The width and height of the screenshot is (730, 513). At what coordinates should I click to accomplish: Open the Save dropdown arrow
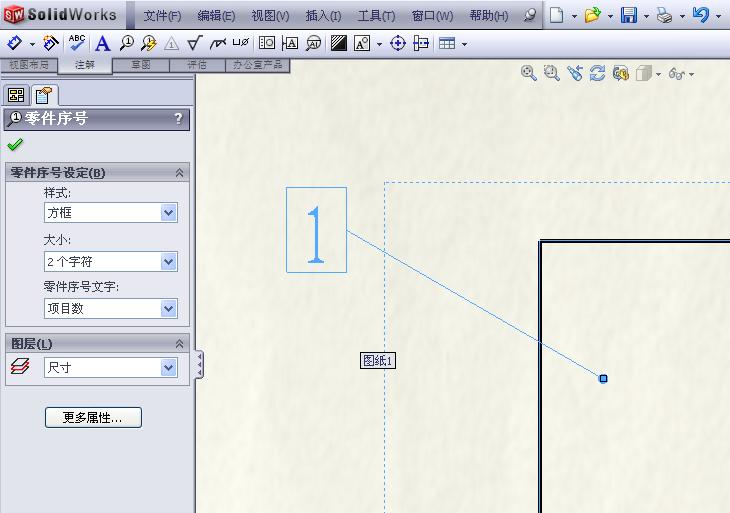pos(646,16)
